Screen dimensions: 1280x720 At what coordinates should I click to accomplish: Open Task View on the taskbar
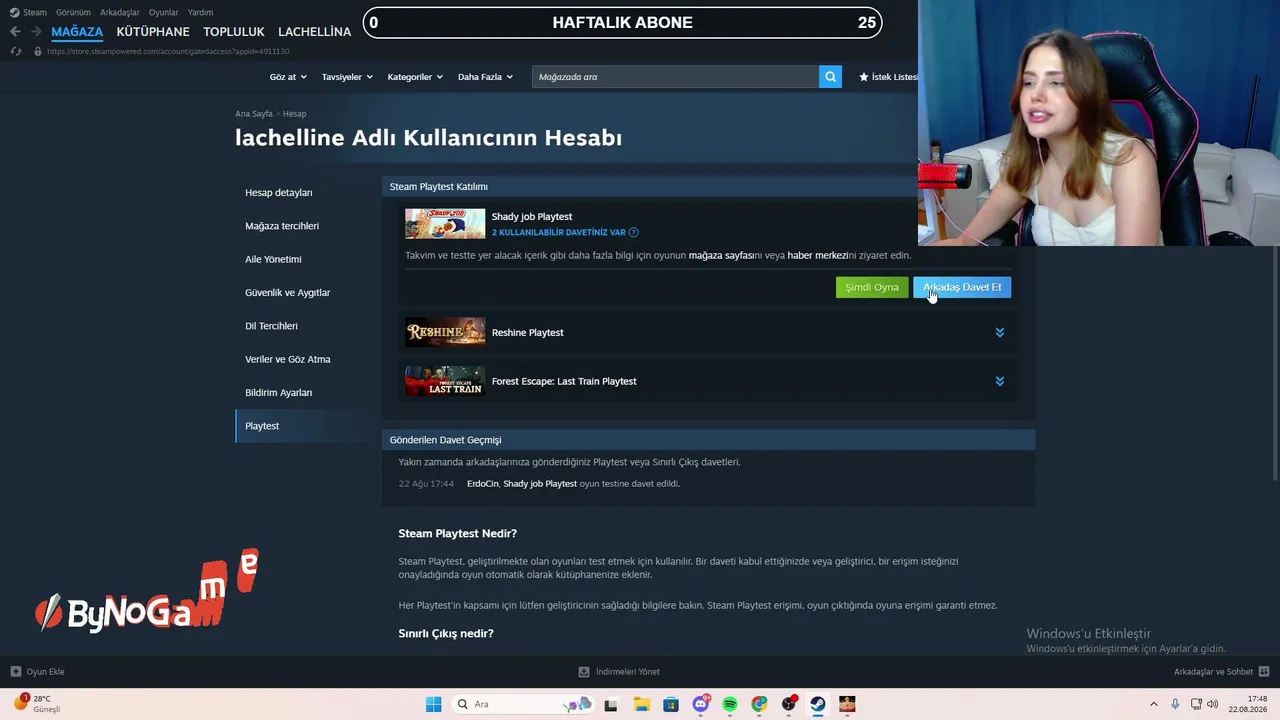tap(611, 704)
